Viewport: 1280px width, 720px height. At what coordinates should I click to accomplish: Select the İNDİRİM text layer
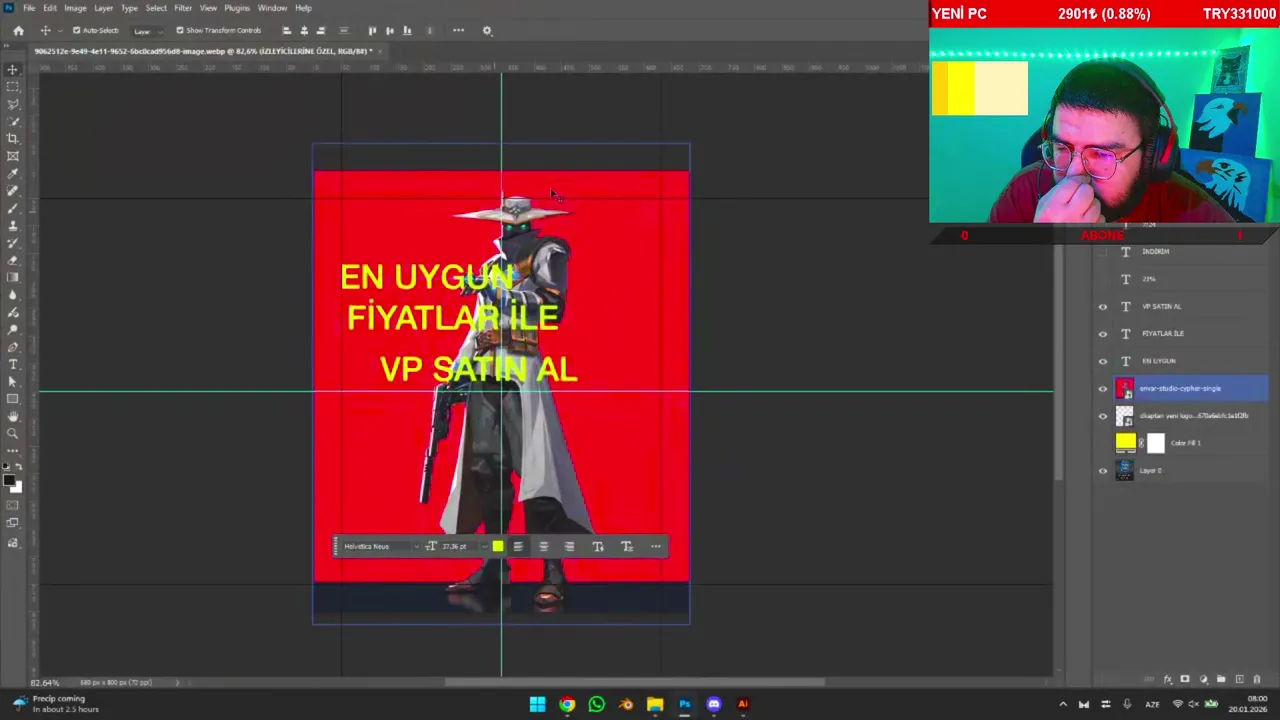click(x=1190, y=252)
